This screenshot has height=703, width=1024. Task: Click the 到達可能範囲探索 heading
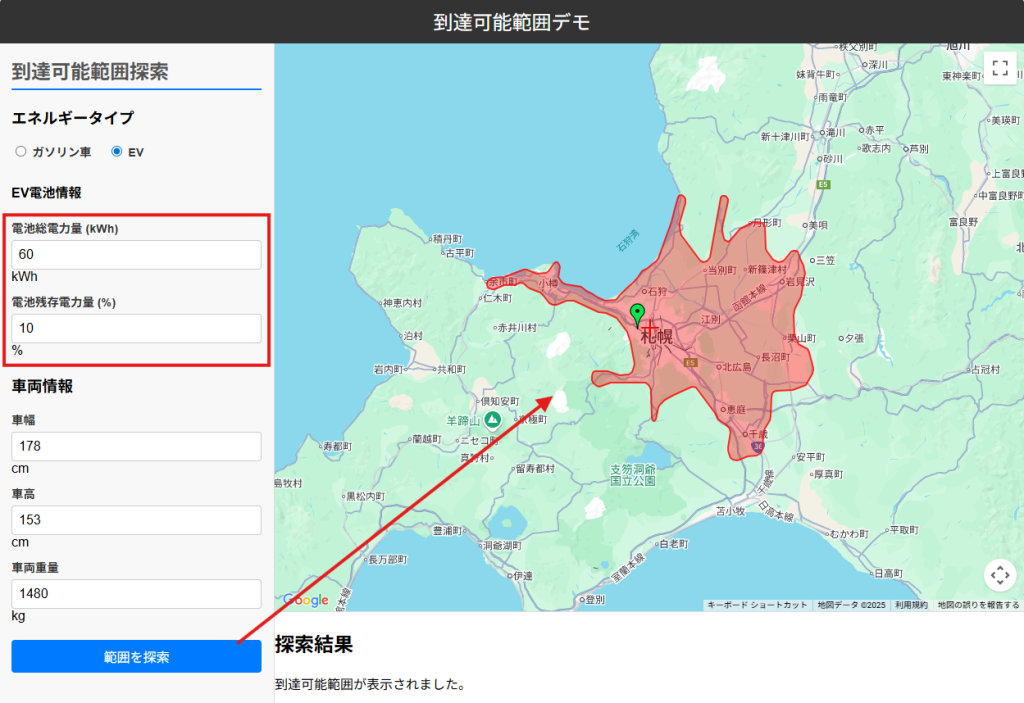pos(90,71)
